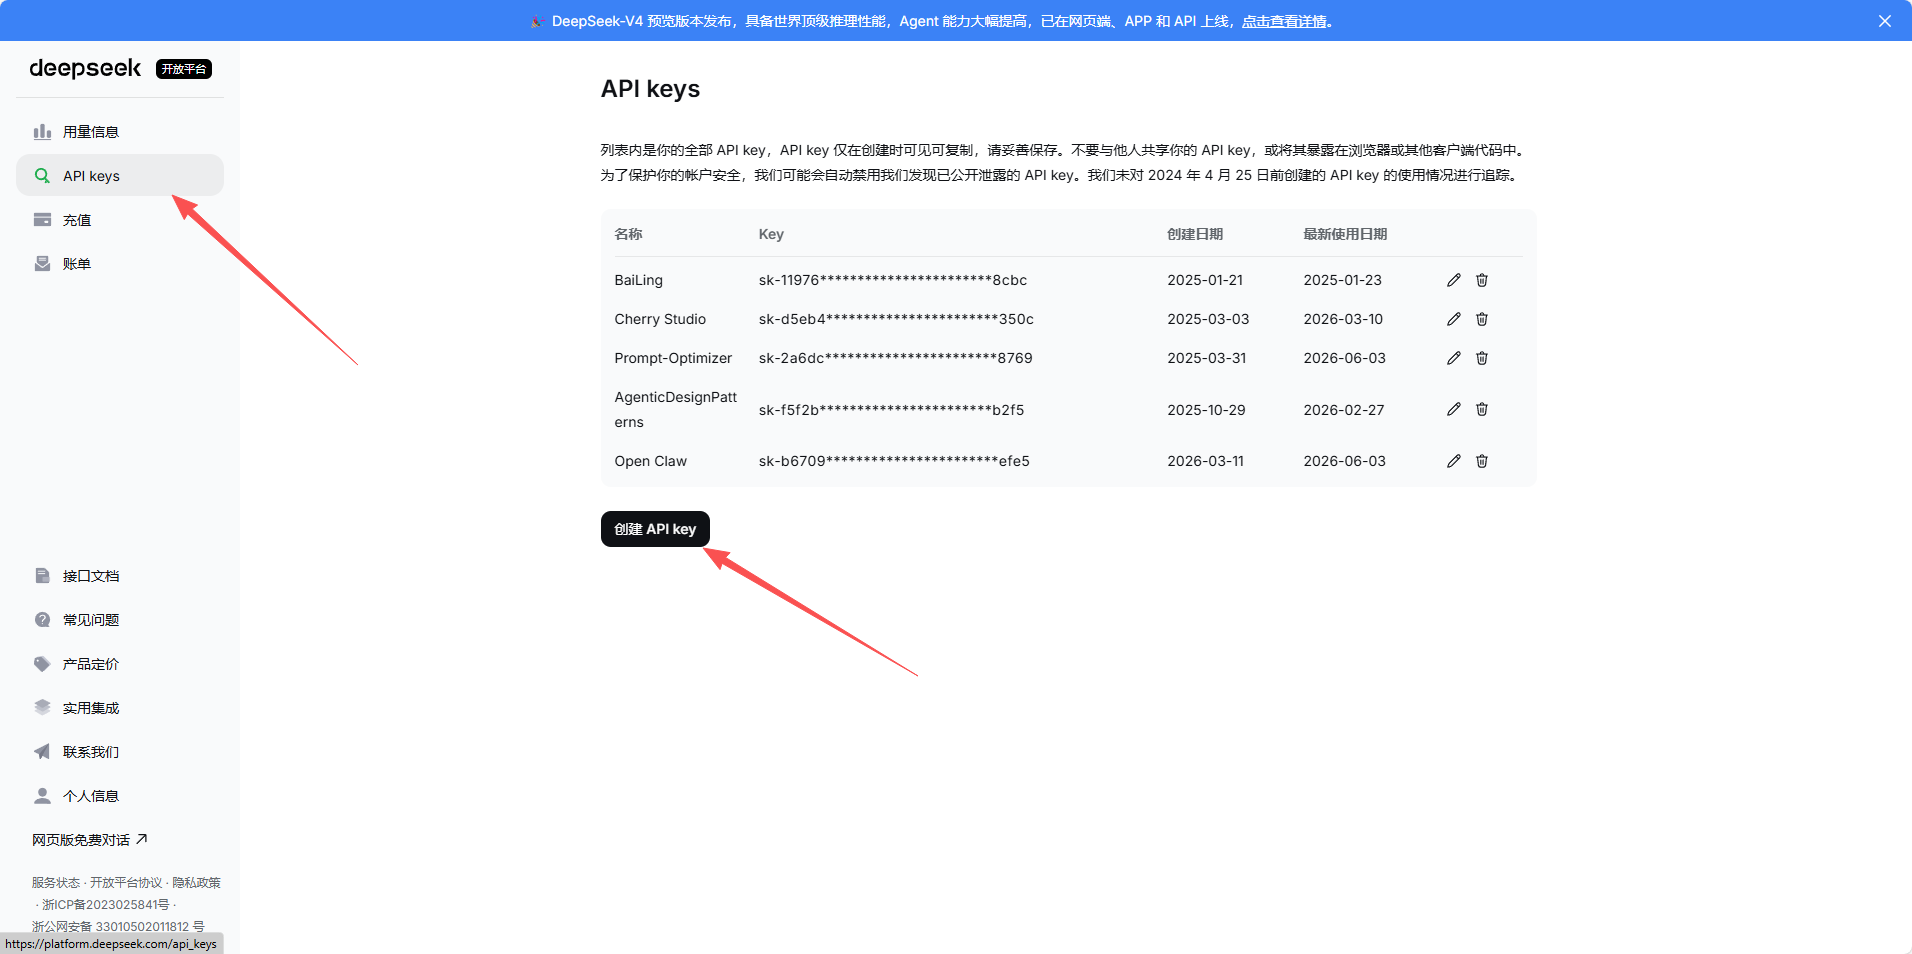This screenshot has width=1912, height=954.
Task: Click the Prompt-Optimizer name cell
Action: pos(673,358)
